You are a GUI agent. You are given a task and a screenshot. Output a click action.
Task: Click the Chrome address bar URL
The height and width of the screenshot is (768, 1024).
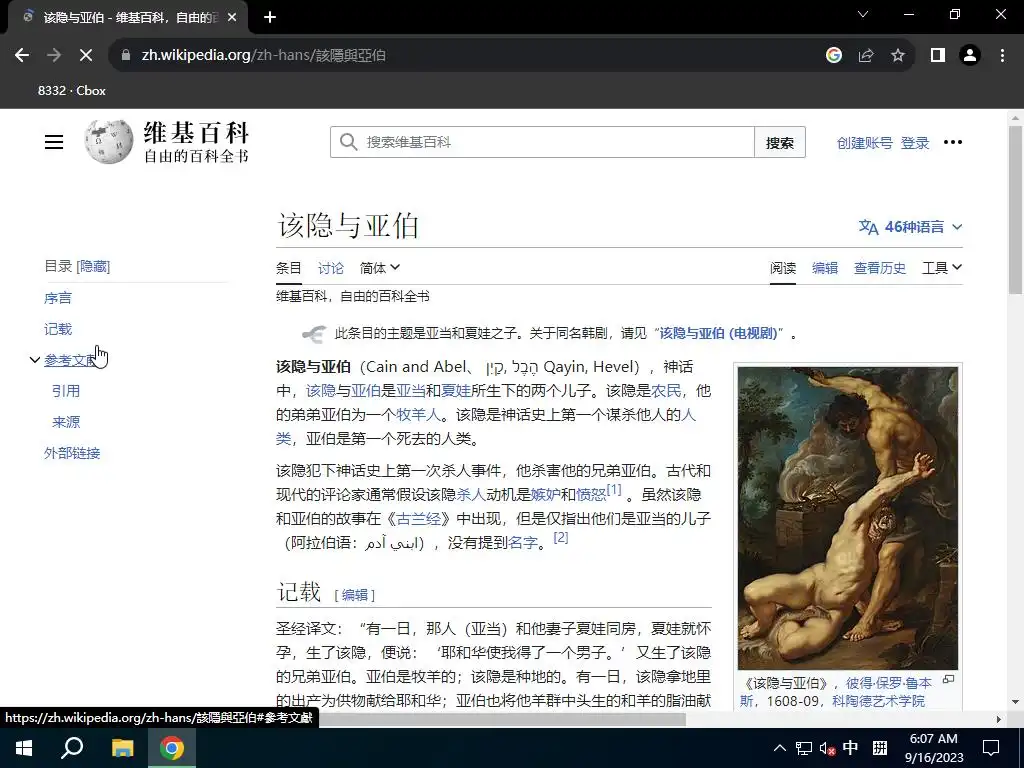coord(263,56)
